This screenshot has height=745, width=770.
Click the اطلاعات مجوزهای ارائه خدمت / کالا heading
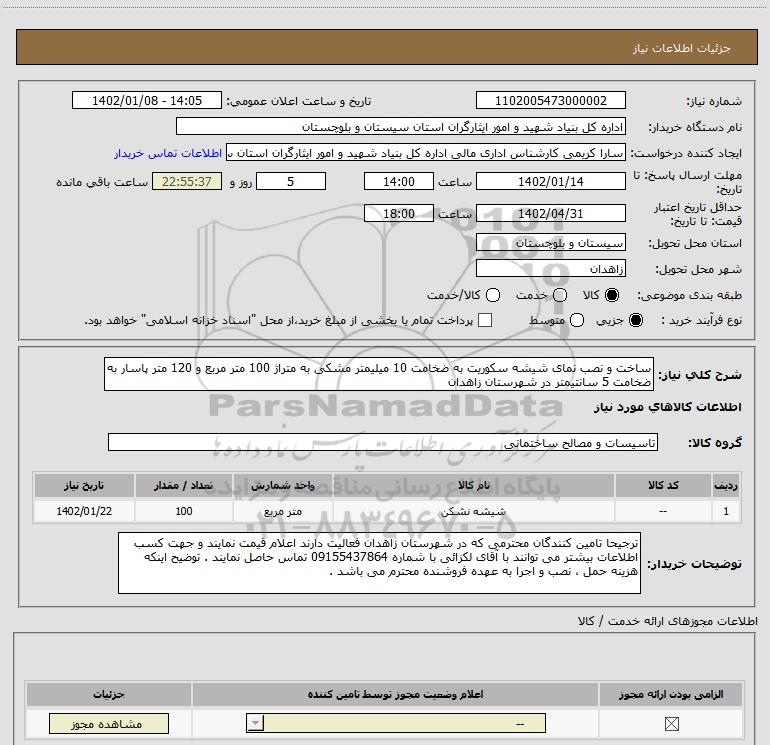pos(667,621)
